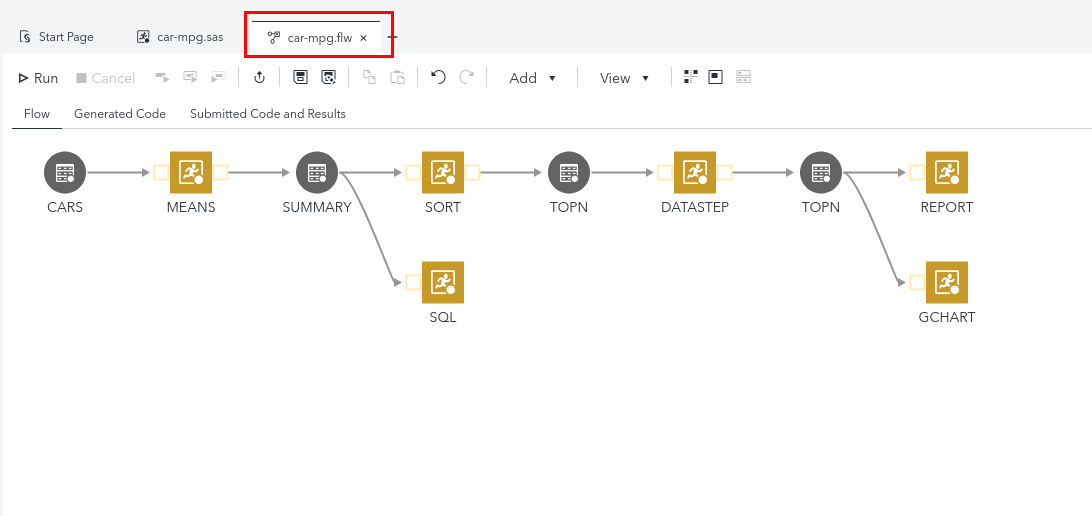Select the CARS table node

[x=65, y=173]
